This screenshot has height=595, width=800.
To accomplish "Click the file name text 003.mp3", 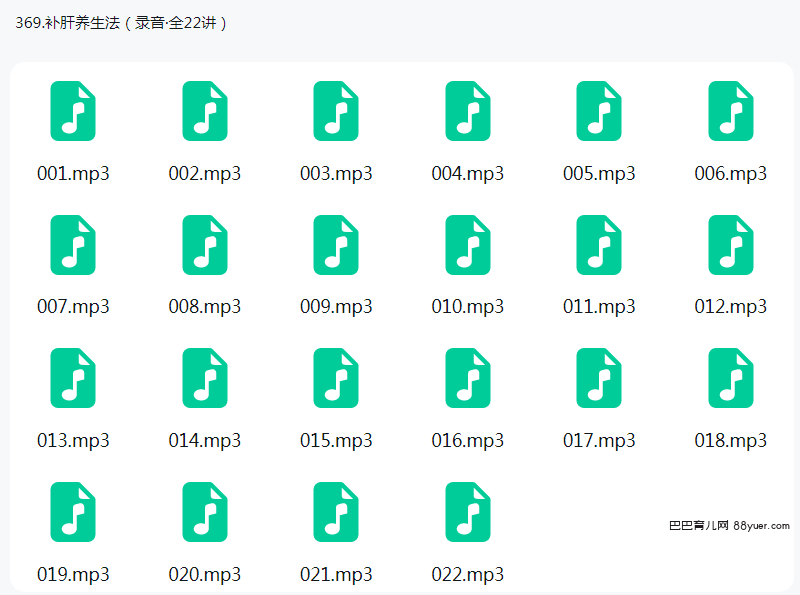I will (336, 174).
